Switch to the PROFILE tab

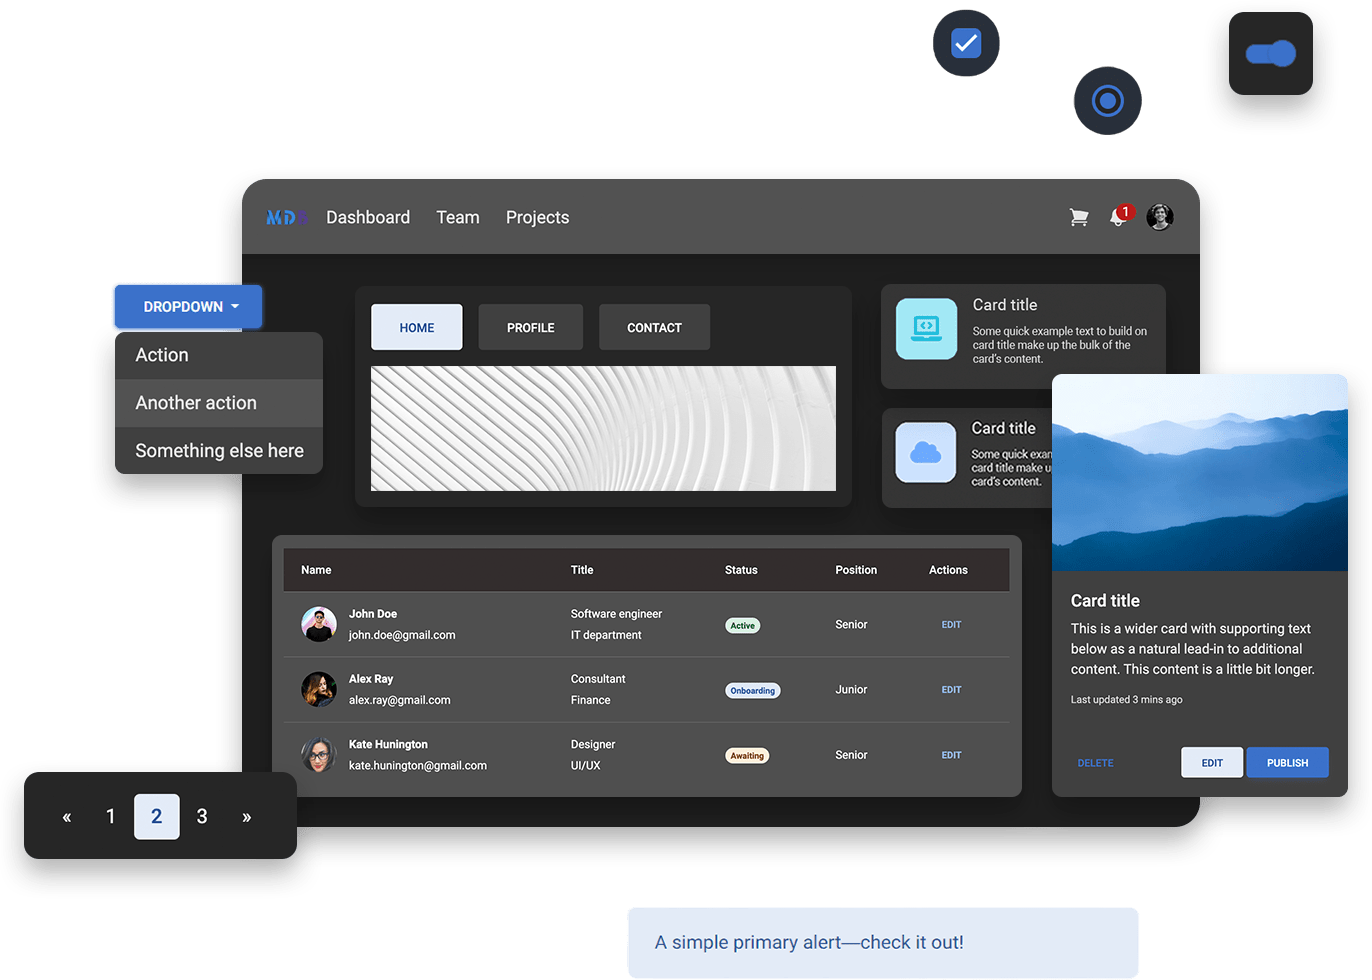coord(530,328)
